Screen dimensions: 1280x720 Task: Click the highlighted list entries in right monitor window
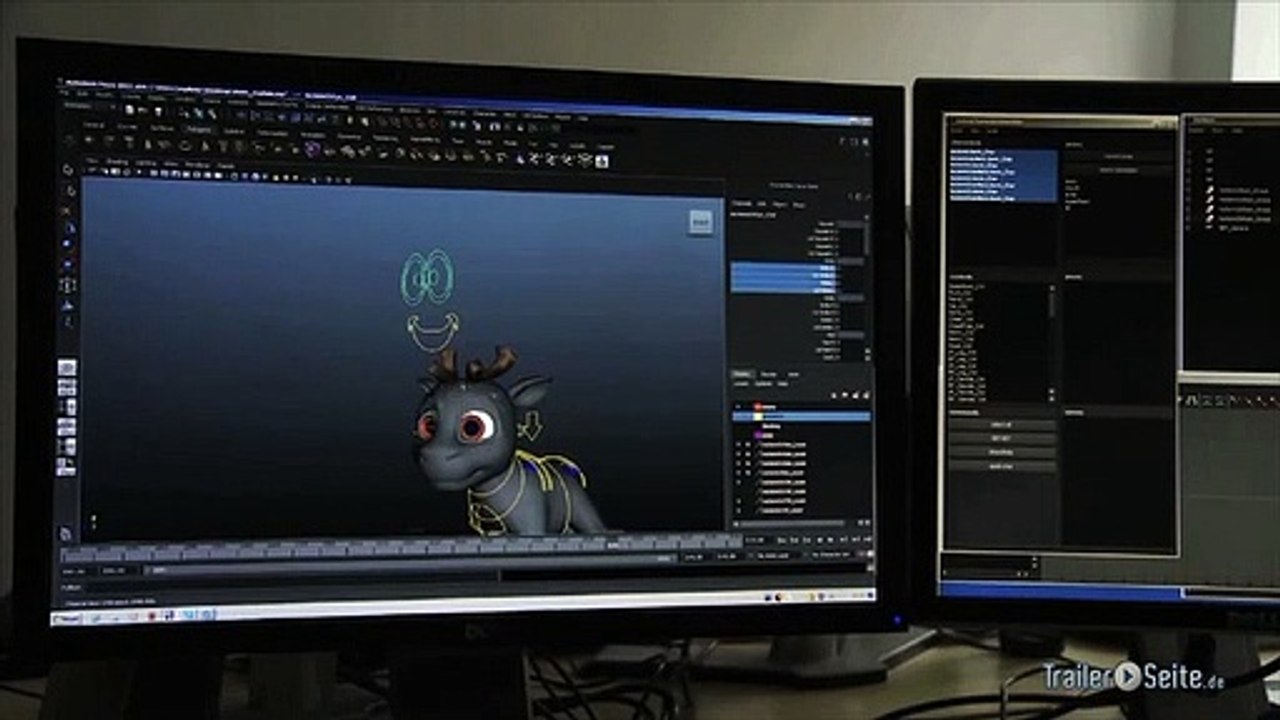(x=1002, y=176)
